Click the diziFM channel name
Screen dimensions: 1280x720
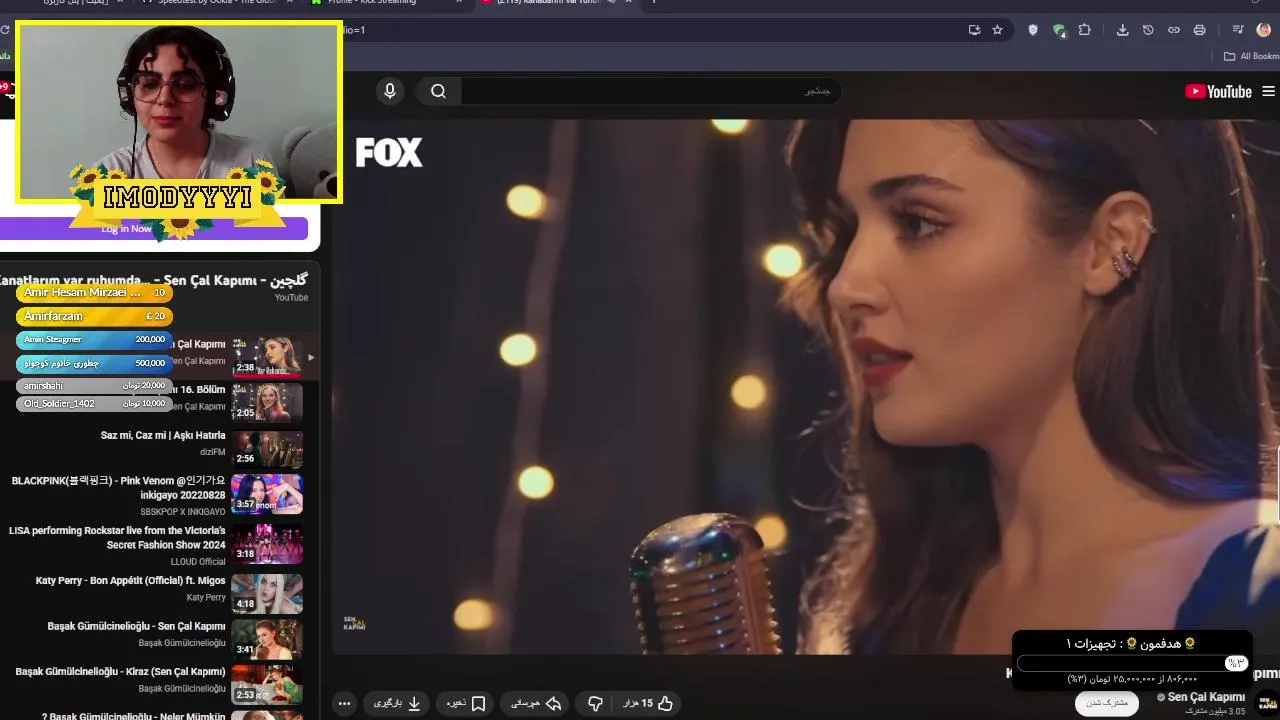tap(213, 452)
